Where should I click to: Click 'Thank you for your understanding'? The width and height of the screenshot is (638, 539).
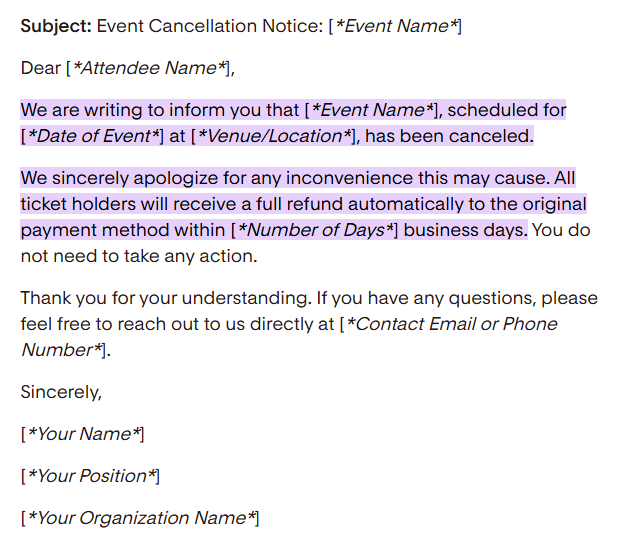pyautogui.click(x=166, y=299)
